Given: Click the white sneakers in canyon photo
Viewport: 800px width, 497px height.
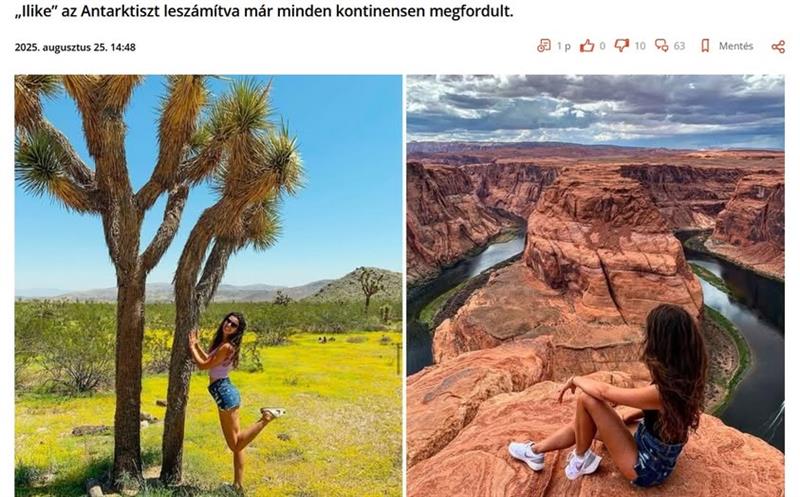Looking at the screenshot, I should coord(555,459).
